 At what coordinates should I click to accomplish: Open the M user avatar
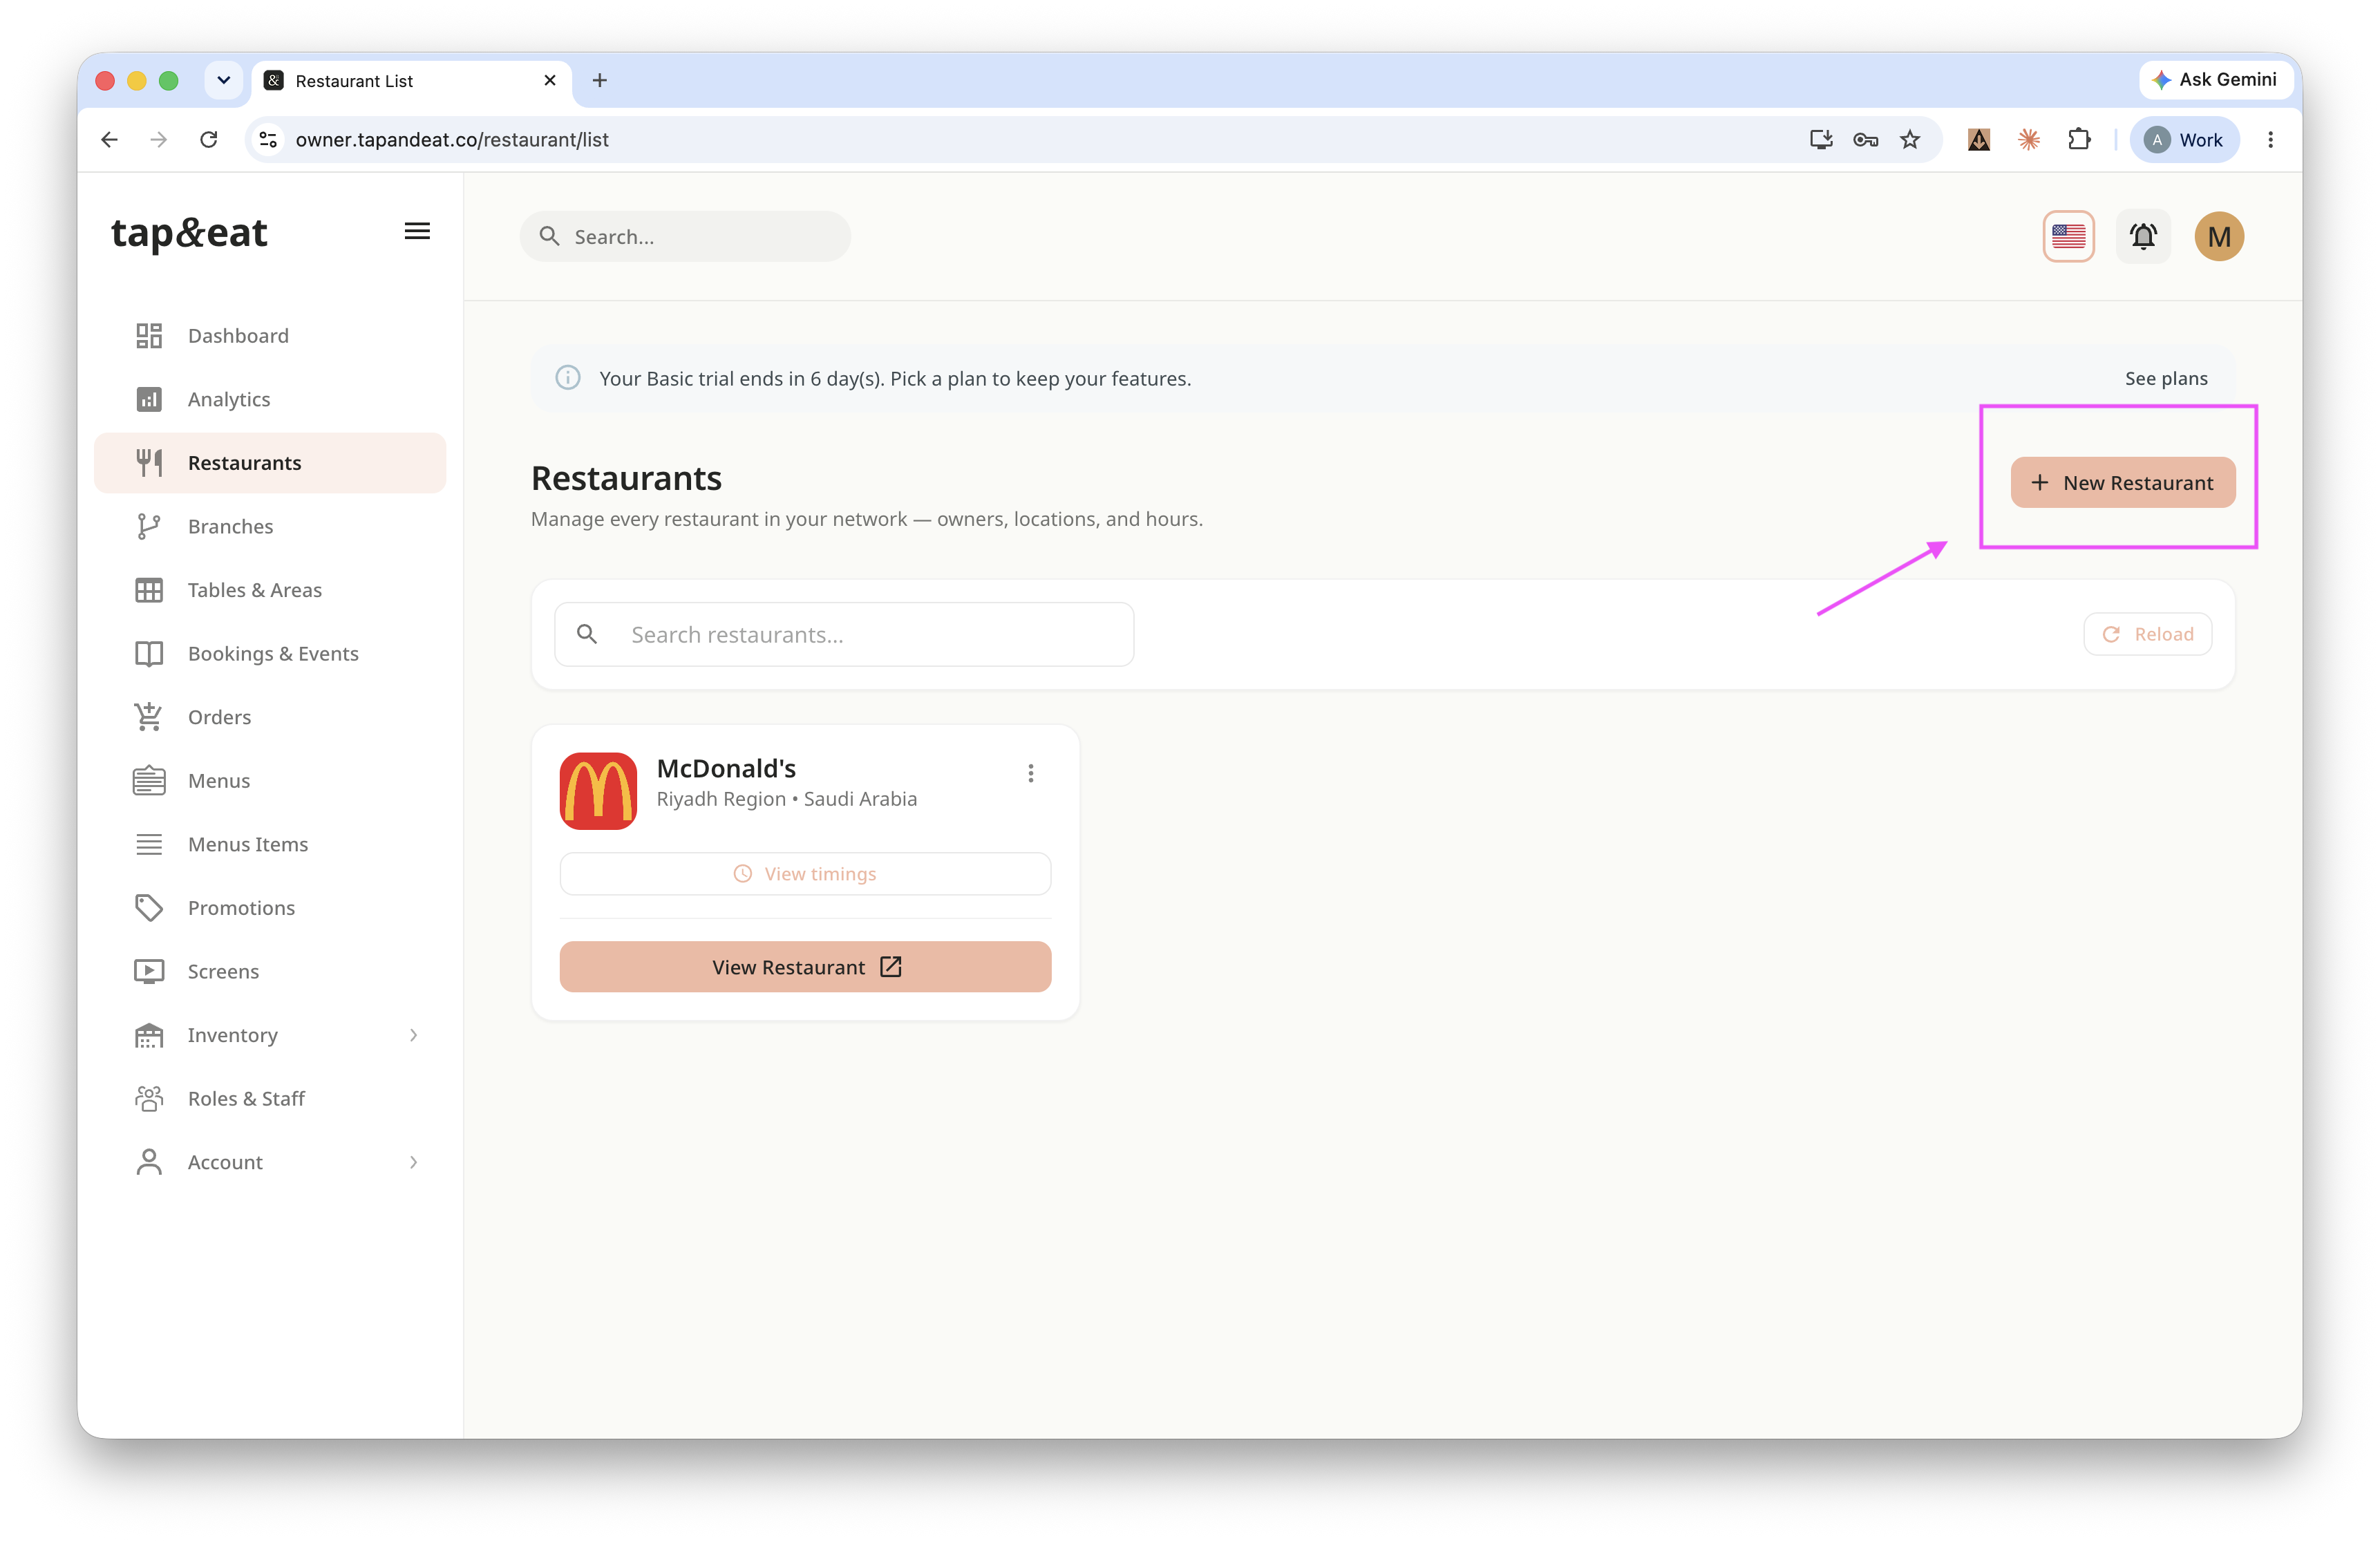(2218, 237)
